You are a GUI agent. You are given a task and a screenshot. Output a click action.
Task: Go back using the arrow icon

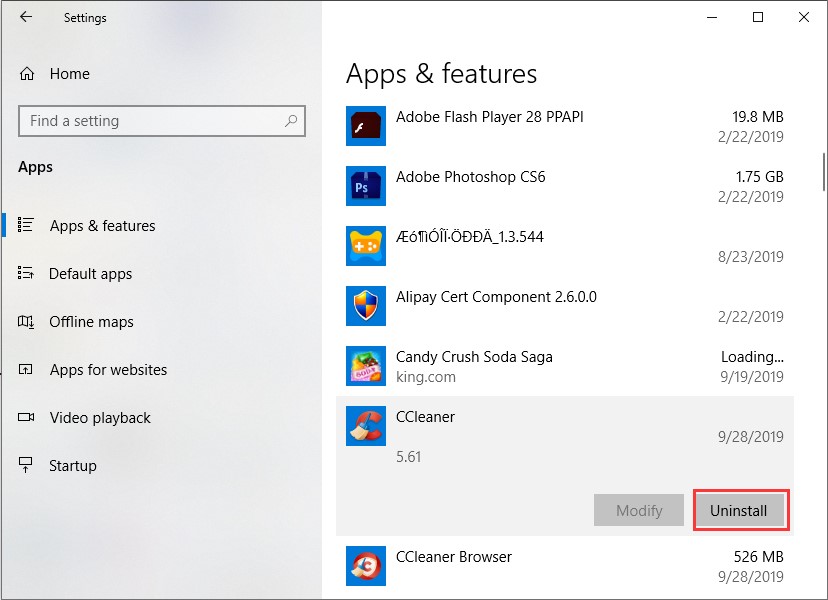point(26,17)
